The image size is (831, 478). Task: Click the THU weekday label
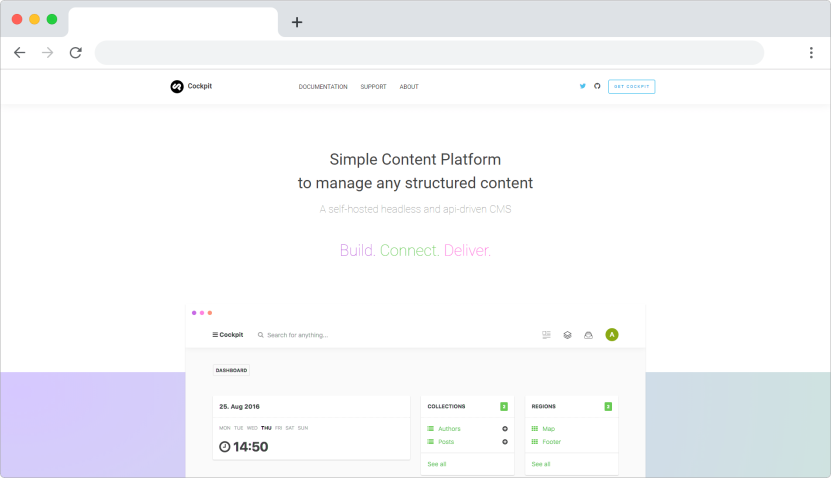[x=266, y=428]
